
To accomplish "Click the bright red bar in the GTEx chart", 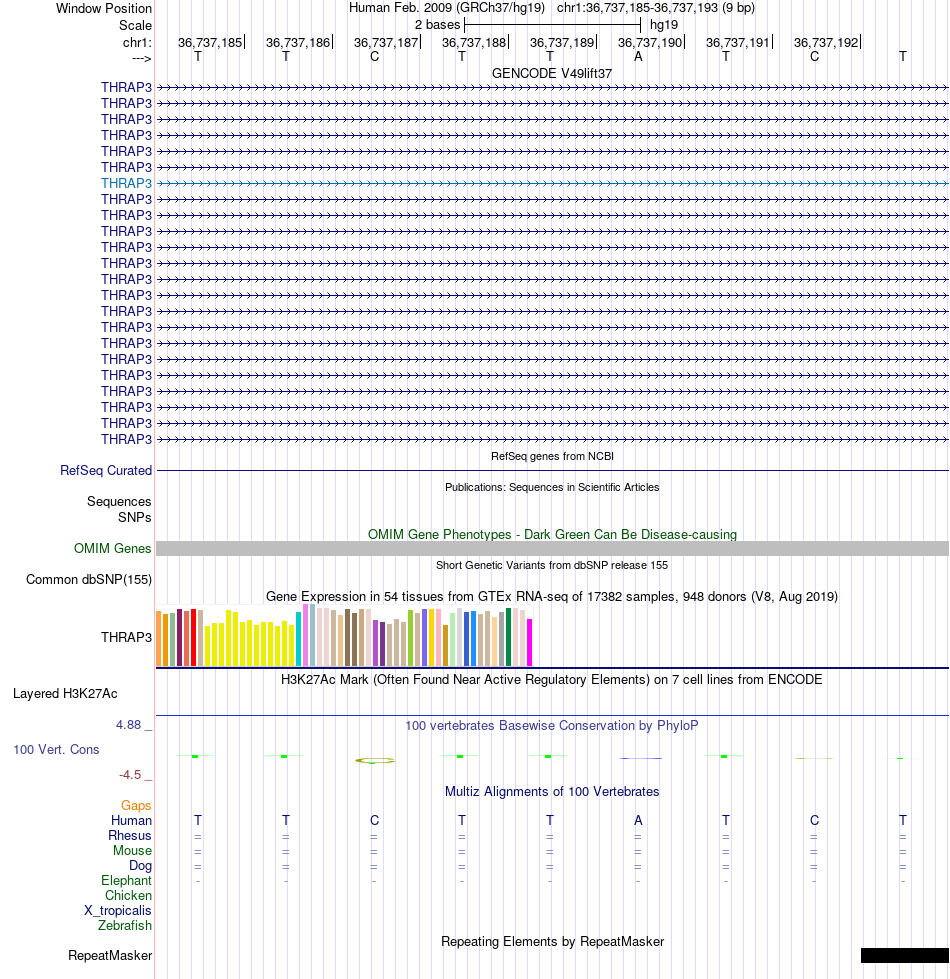I will 193,637.
